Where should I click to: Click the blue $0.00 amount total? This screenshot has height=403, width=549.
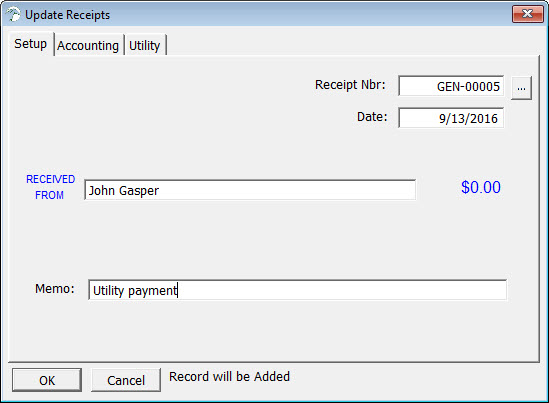pos(481,187)
